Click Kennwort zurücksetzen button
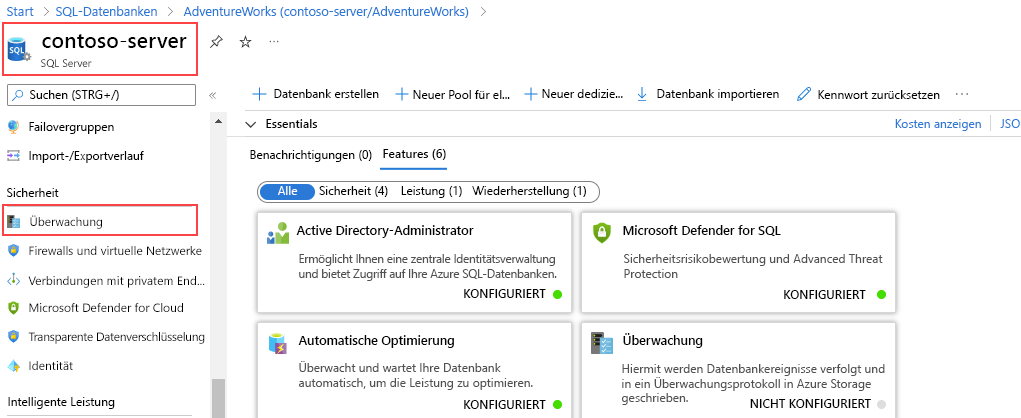 coord(869,94)
